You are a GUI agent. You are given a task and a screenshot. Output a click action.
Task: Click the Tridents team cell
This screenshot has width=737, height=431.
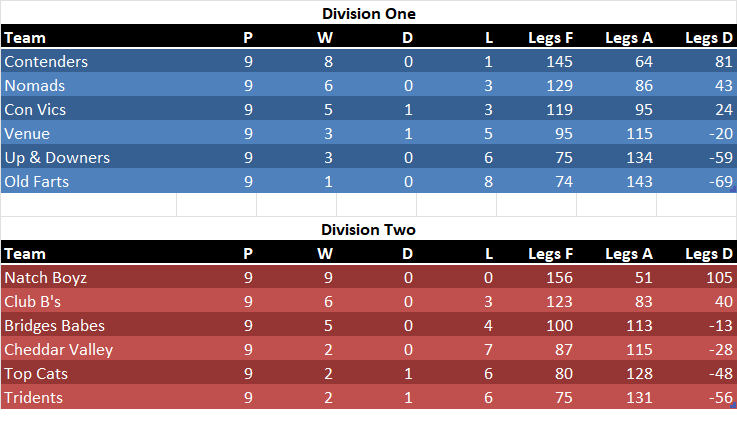click(33, 398)
